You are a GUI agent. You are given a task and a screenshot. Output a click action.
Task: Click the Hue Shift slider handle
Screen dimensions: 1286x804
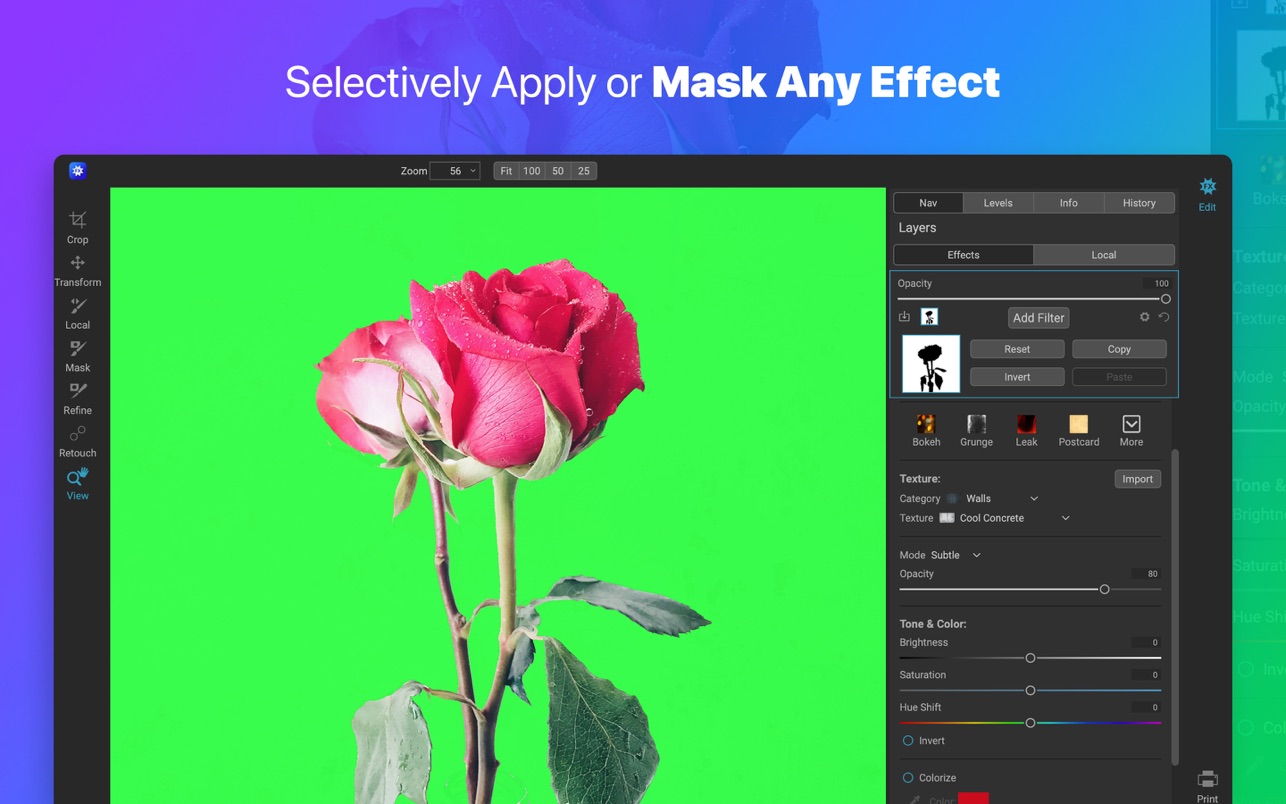tap(1030, 723)
